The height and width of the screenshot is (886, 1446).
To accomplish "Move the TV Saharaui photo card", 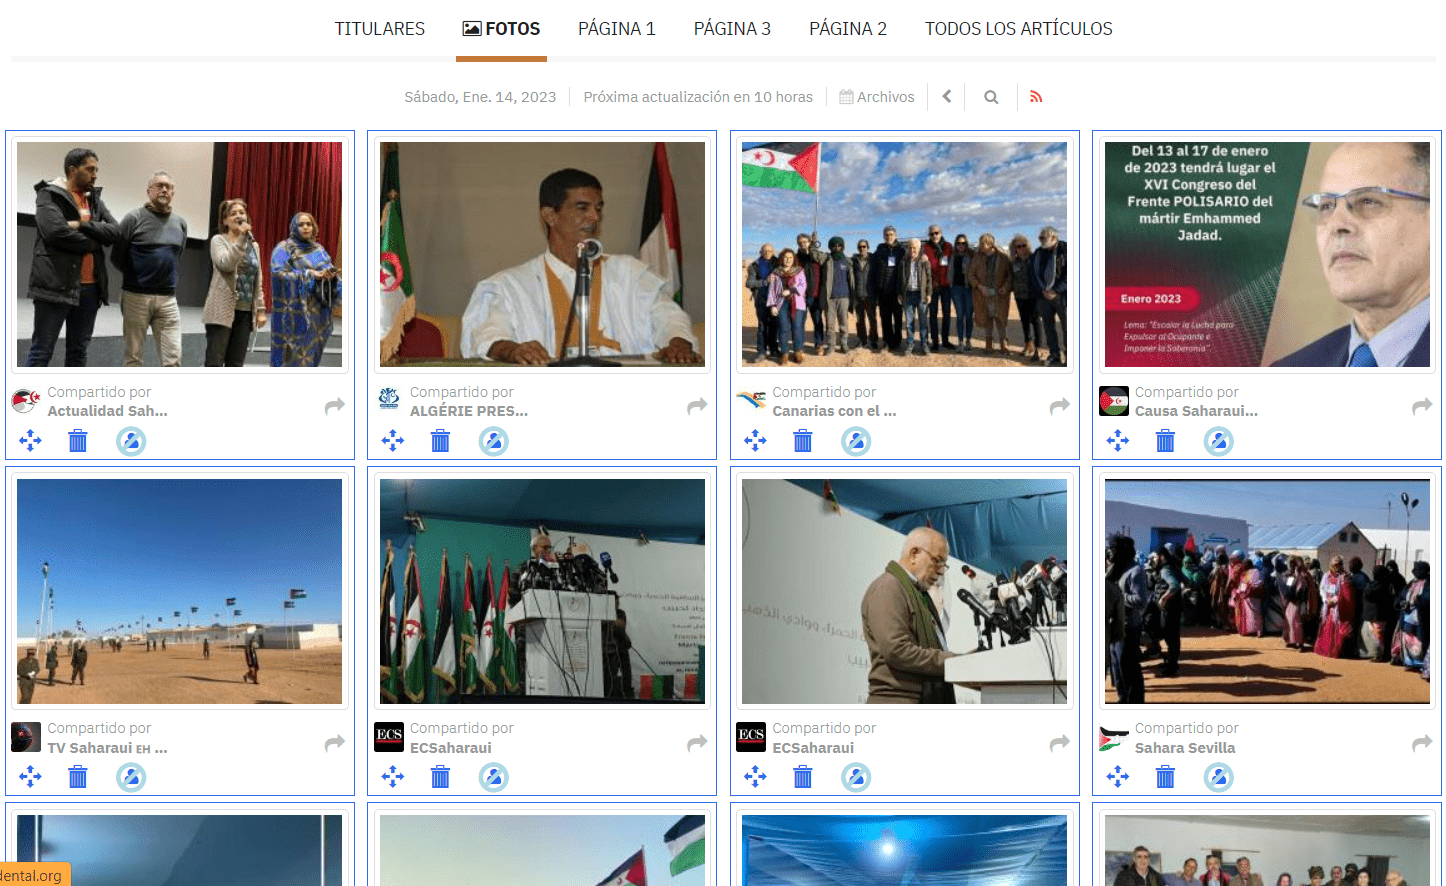I will tap(30, 776).
